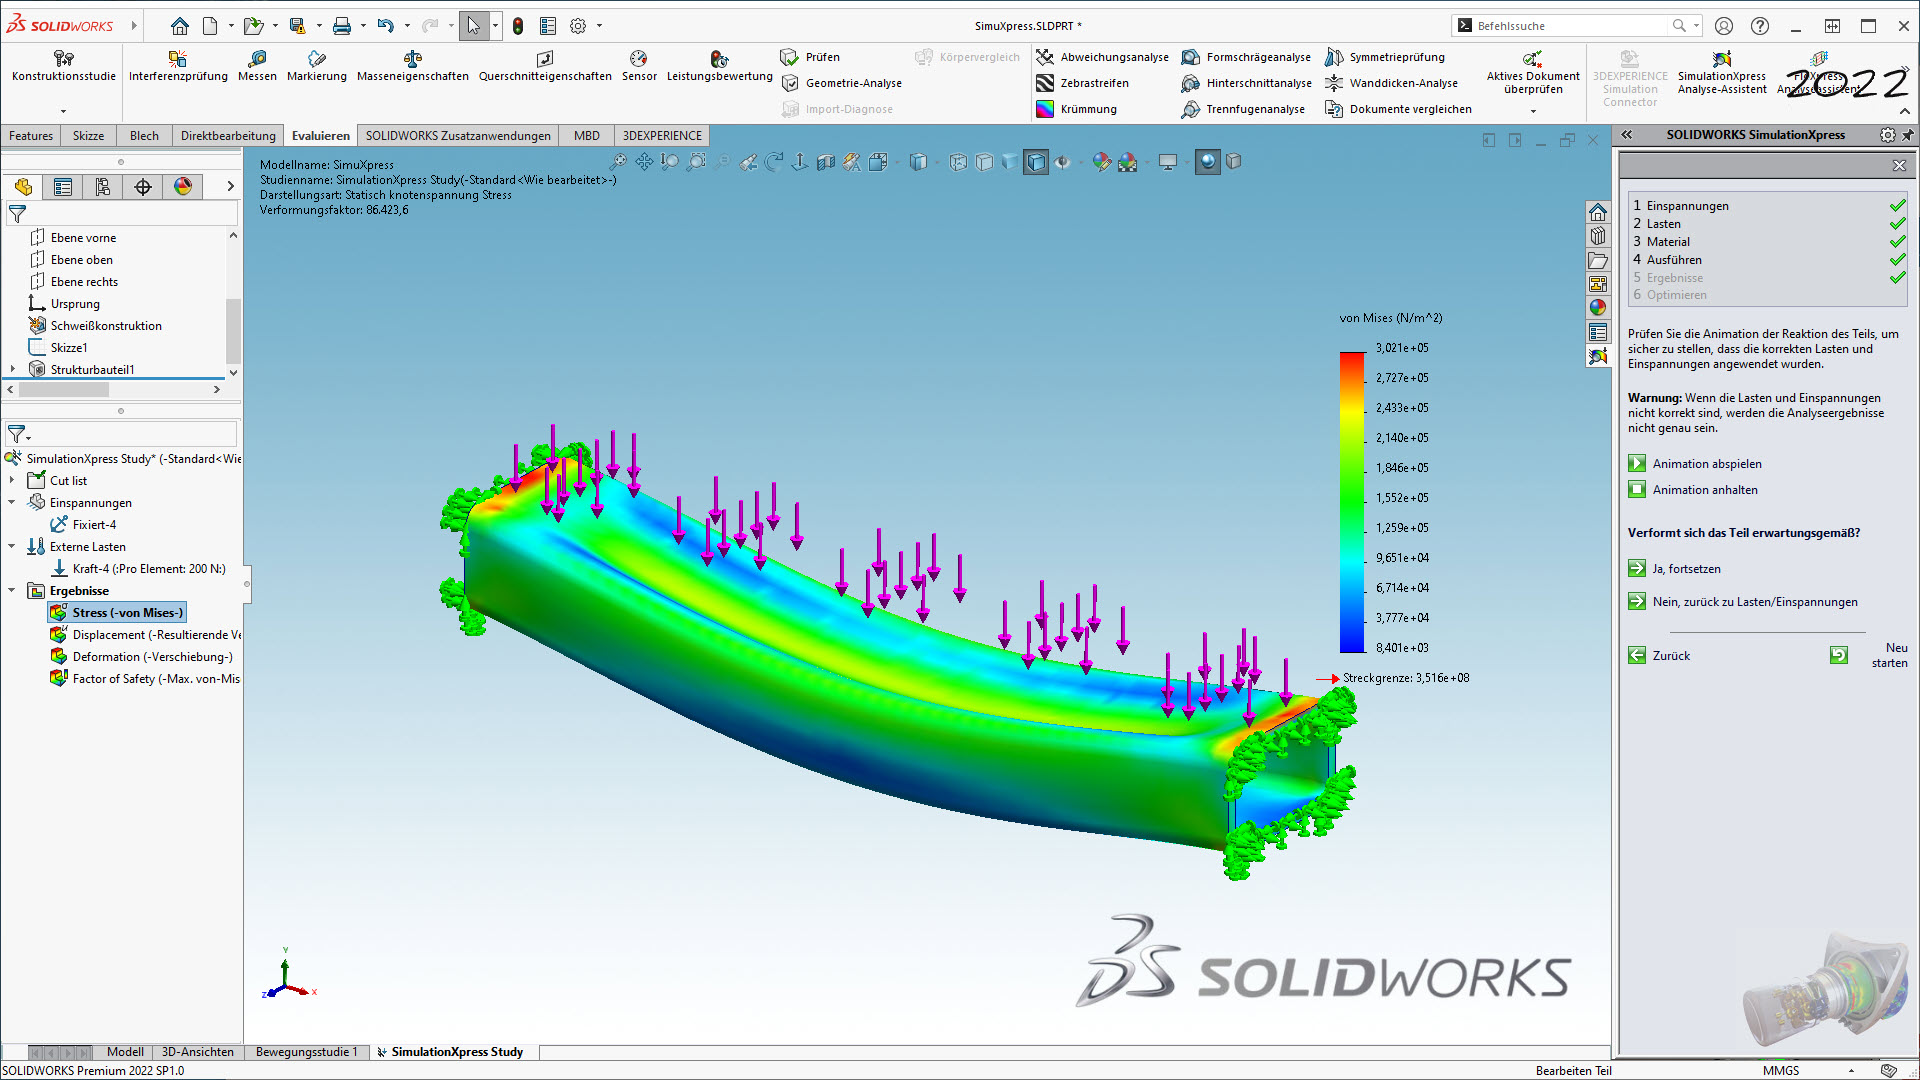1920x1080 pixels.
Task: Open the ConfigurationManager tab icon
Action: coord(103,187)
